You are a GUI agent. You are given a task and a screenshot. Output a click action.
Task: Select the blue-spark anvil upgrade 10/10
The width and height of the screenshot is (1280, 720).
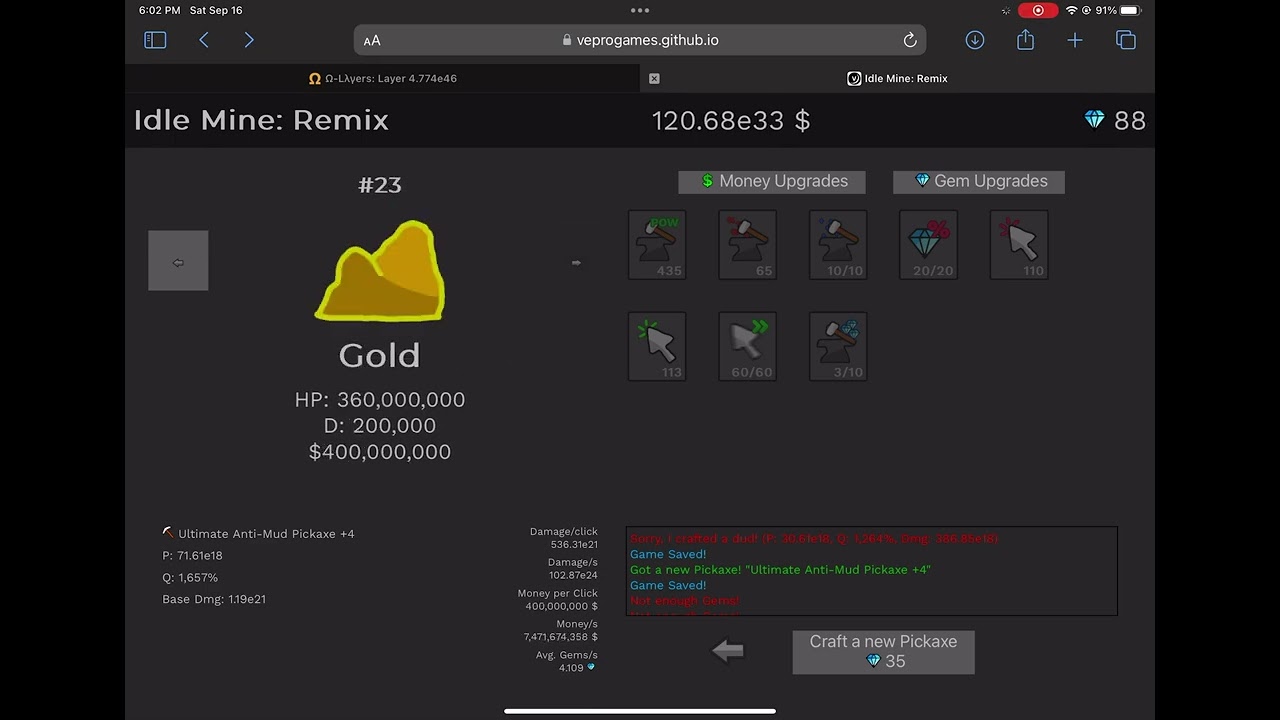pos(838,245)
